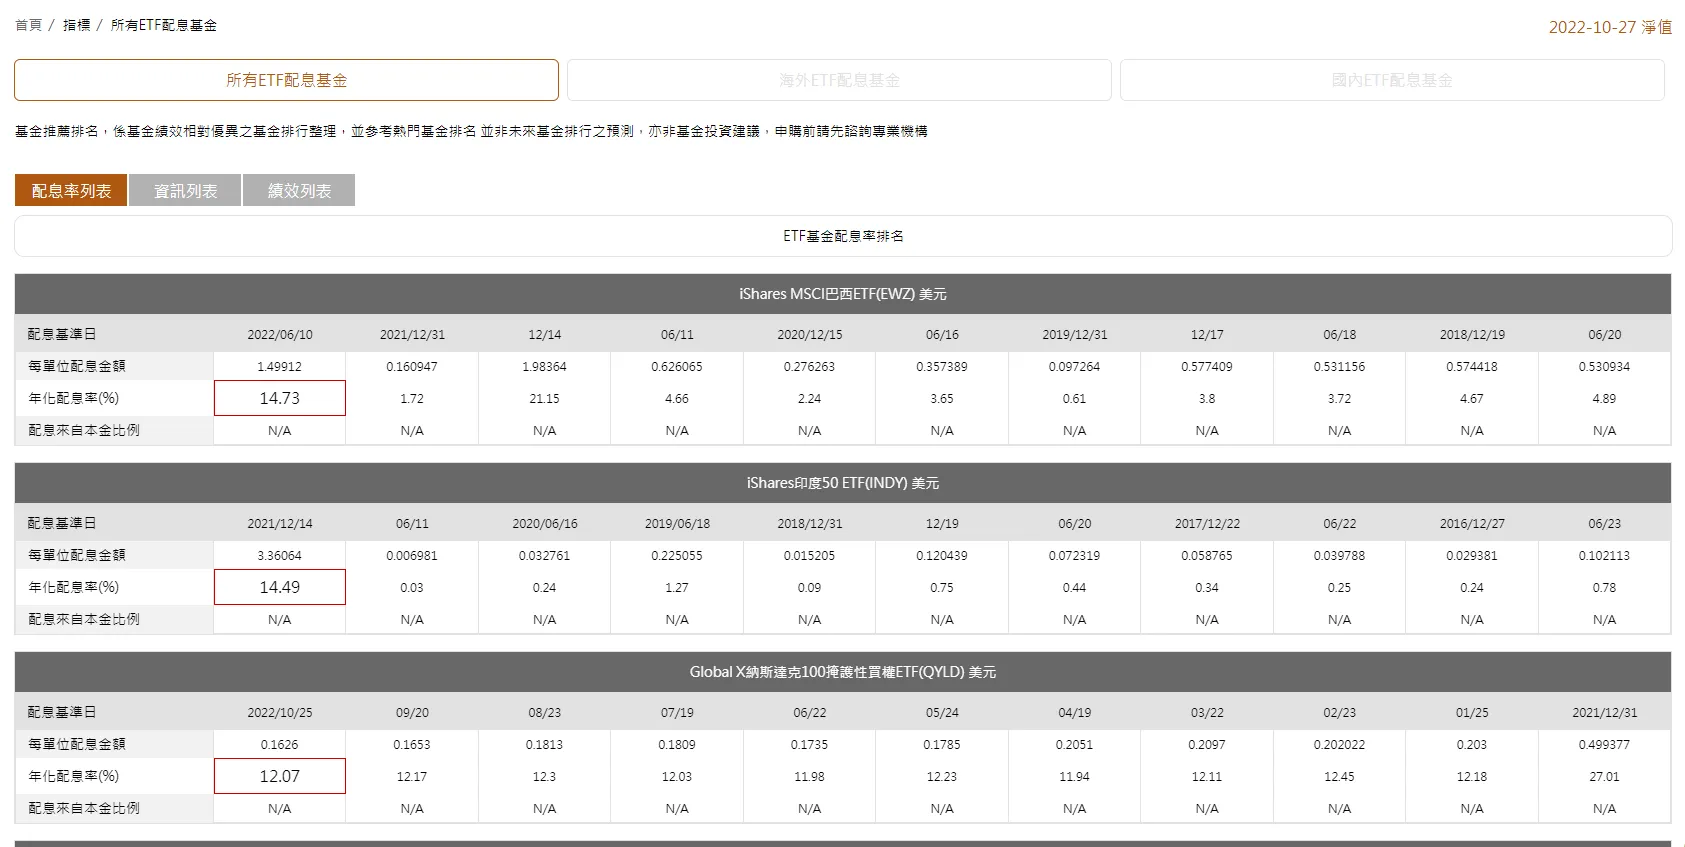Viewport: 1685px width, 847px height.
Task: Select the 0.006981 distribution amount cell
Action: 412,556
